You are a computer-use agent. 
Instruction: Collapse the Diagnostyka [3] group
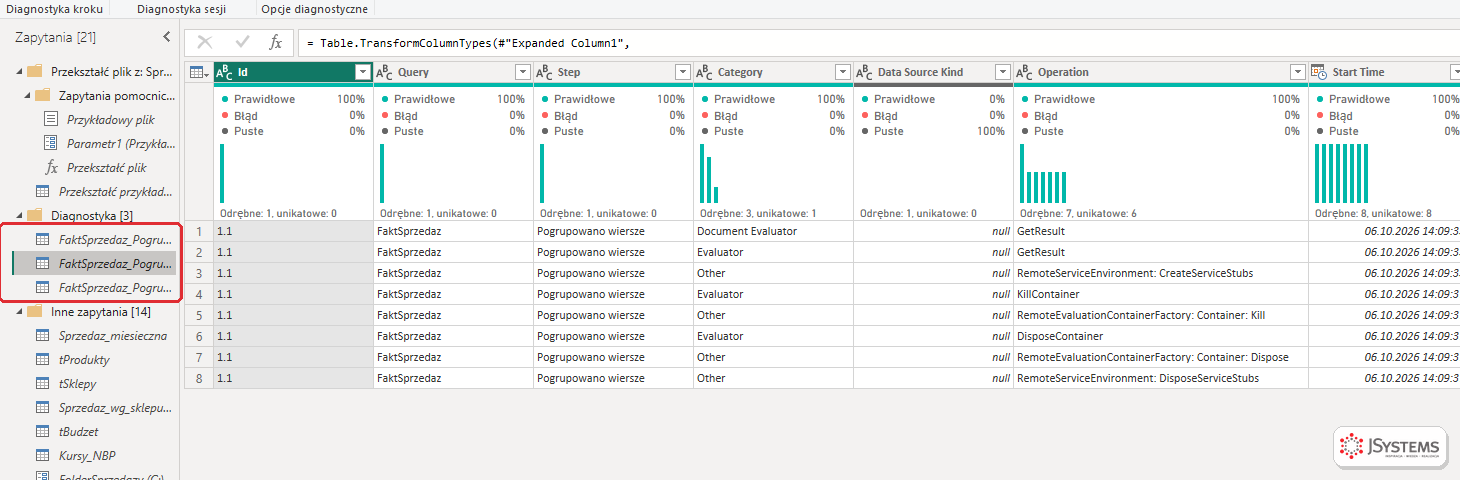(18, 216)
